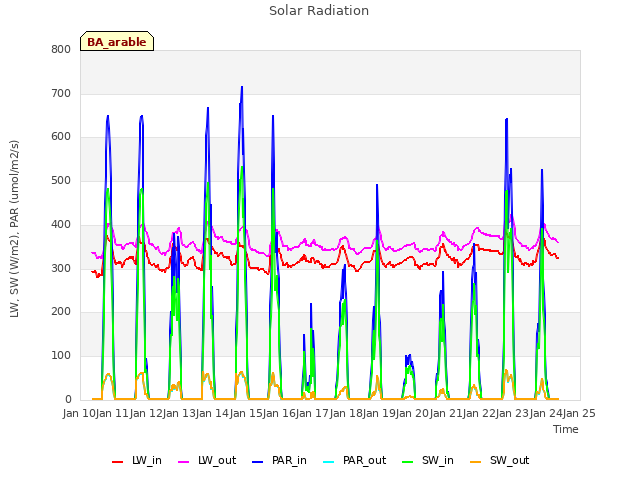Click the 200 y-axis tick label
This screenshot has height=480, width=640.
(61, 312)
